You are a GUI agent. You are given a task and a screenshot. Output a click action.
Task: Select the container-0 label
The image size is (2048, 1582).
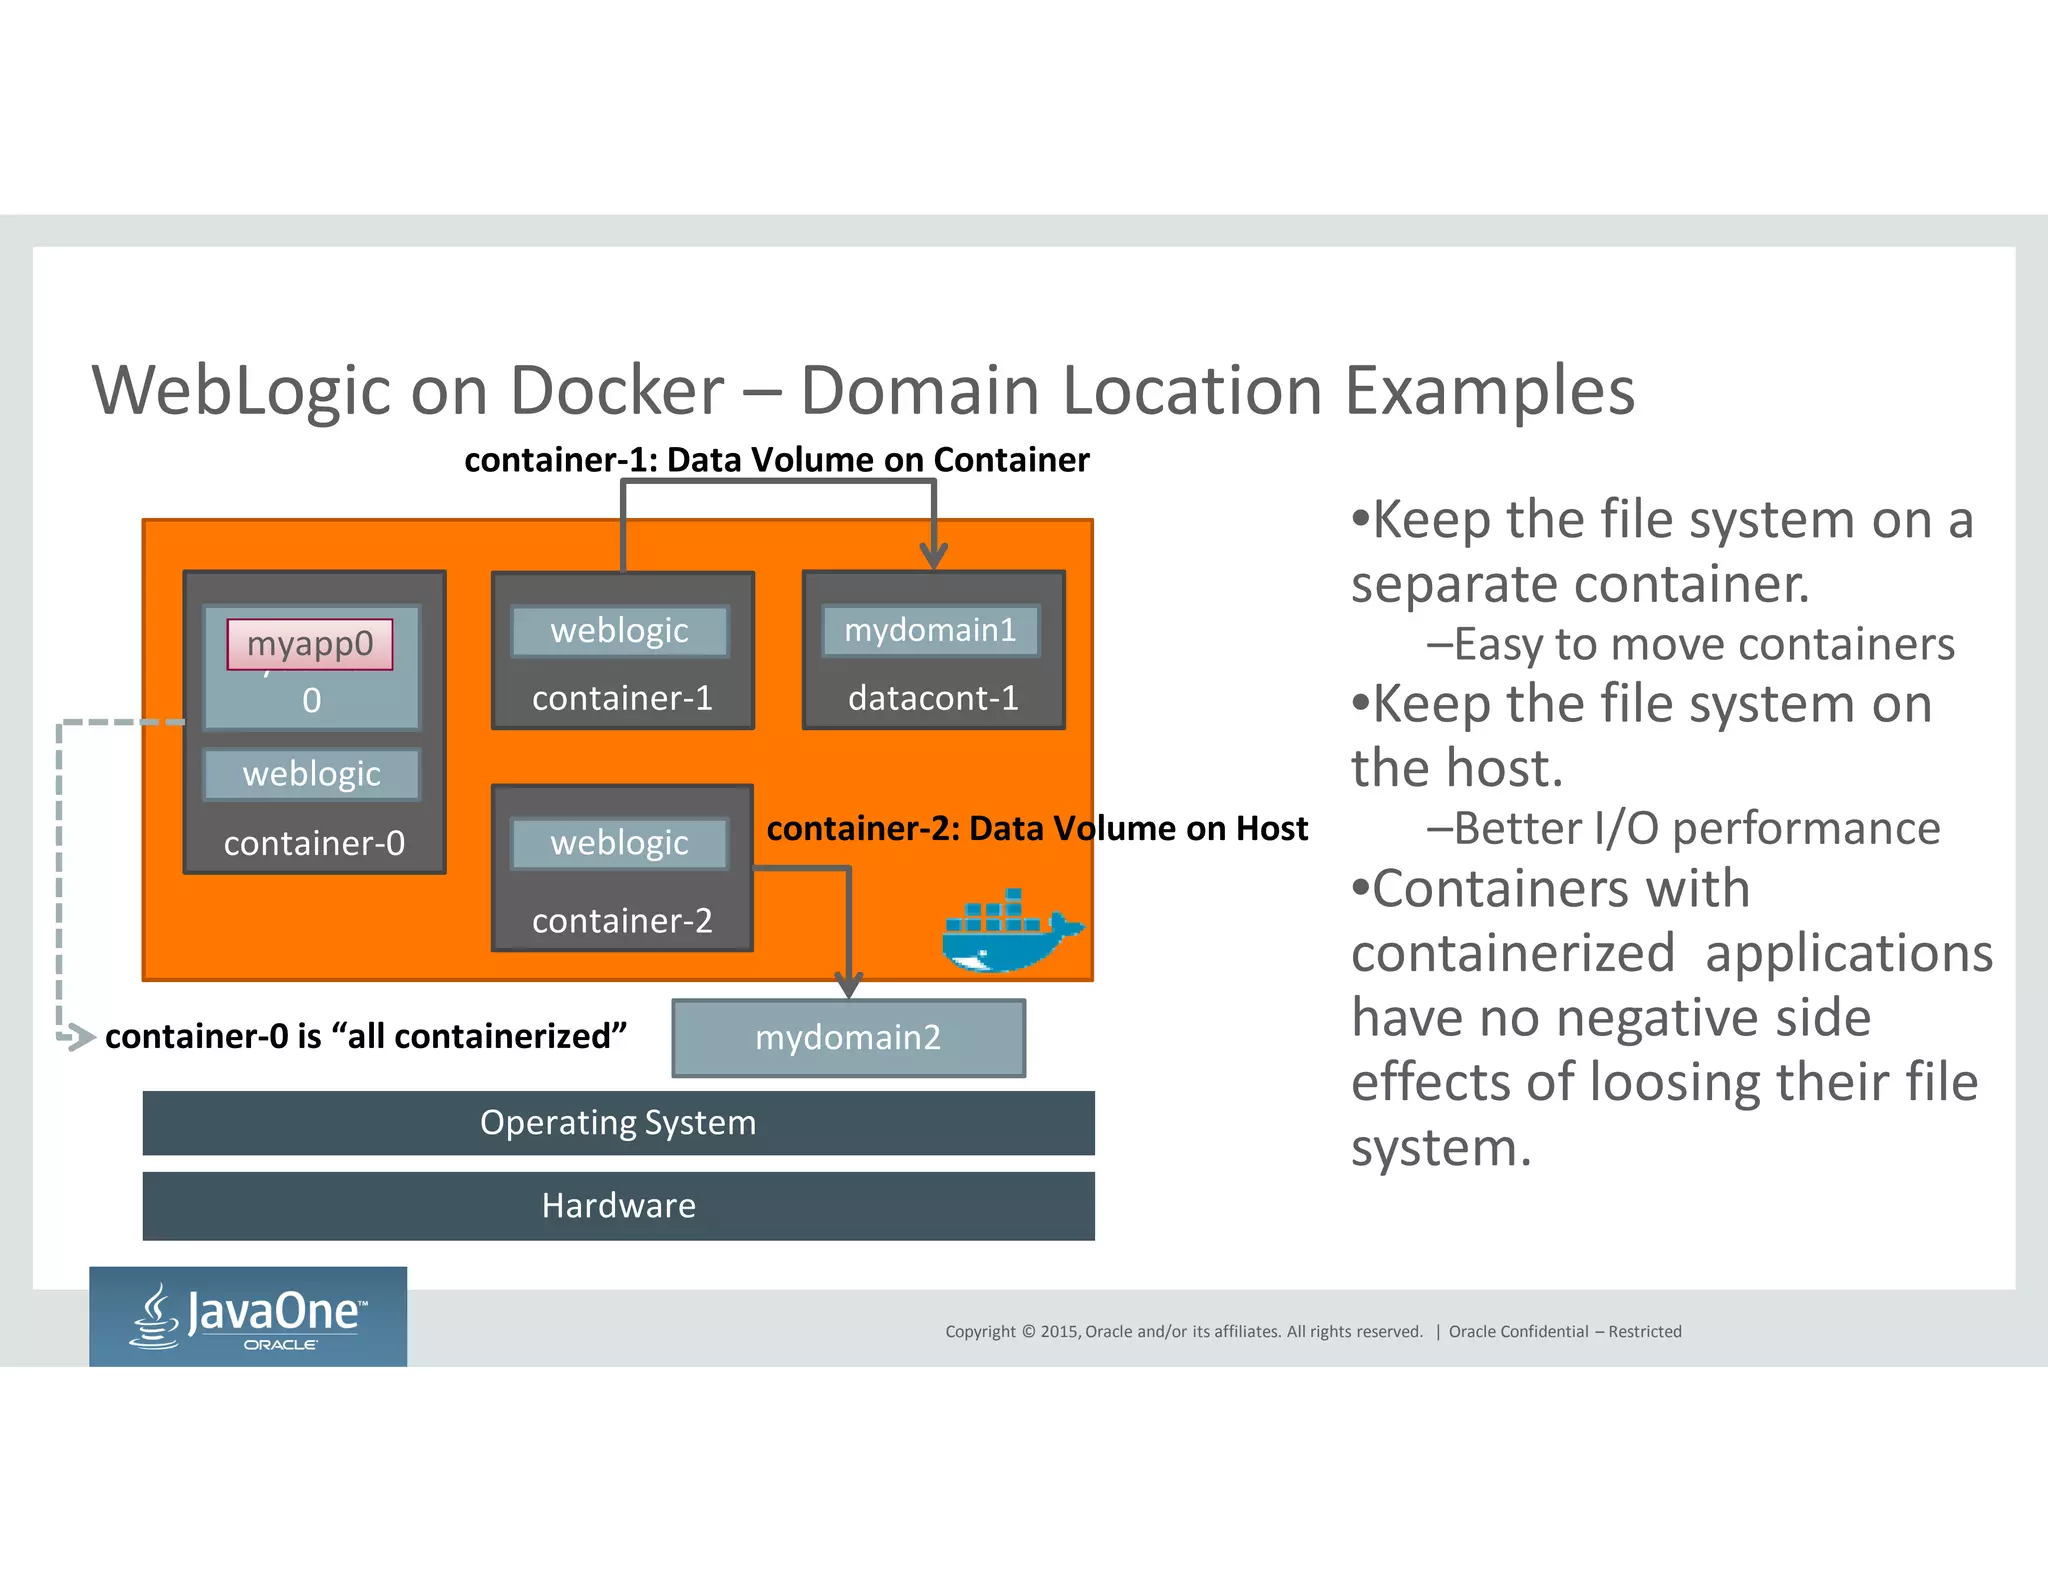coord(314,843)
